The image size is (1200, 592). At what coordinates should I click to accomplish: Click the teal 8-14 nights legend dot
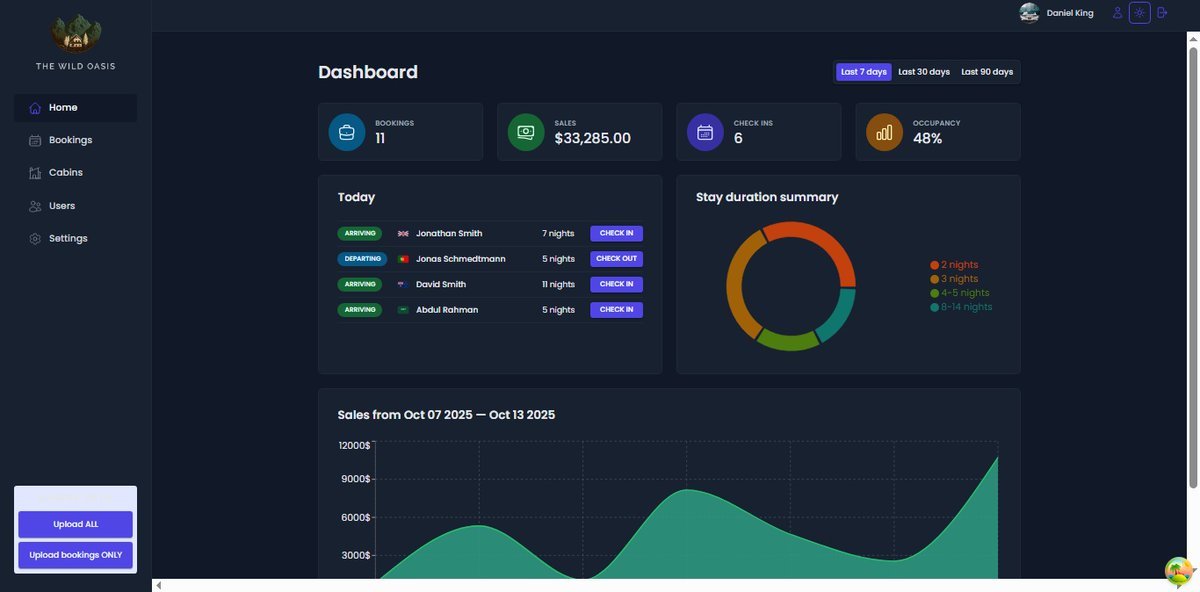pyautogui.click(x=935, y=307)
